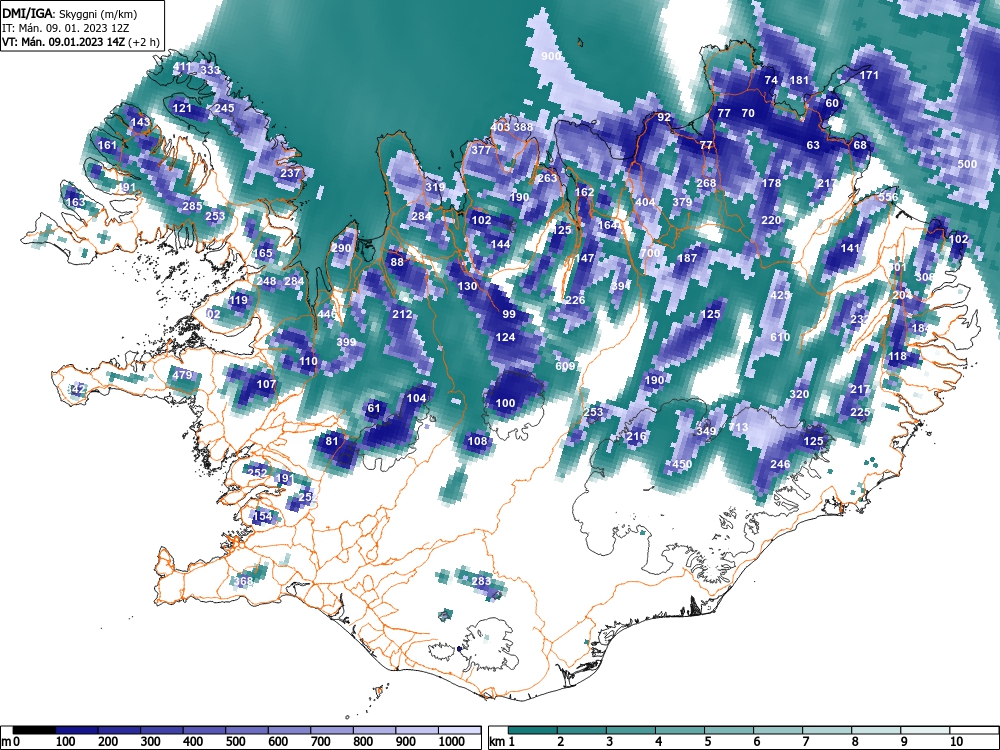This screenshot has height=750, width=1000.
Task: Select the map value 163 near the west coast
Action: pos(75,202)
